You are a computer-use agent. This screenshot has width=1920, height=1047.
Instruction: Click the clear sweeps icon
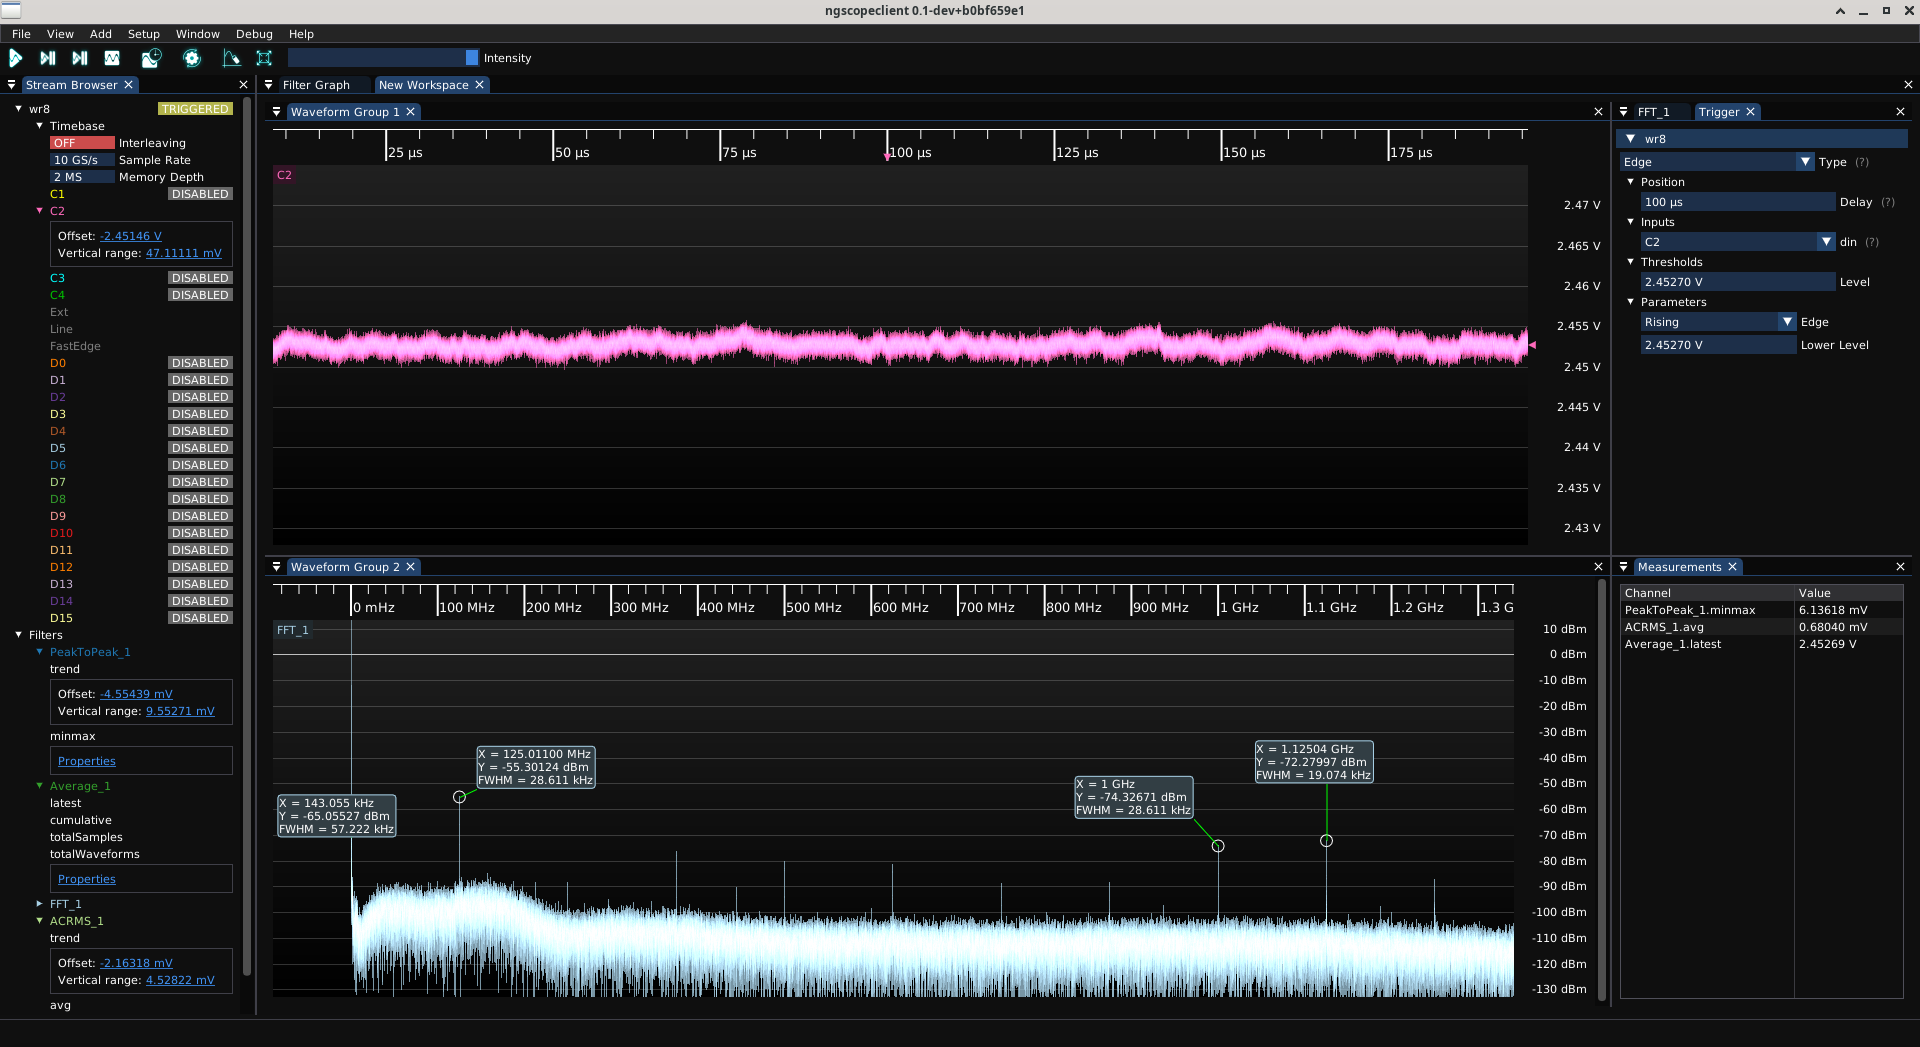pyautogui.click(x=231, y=58)
